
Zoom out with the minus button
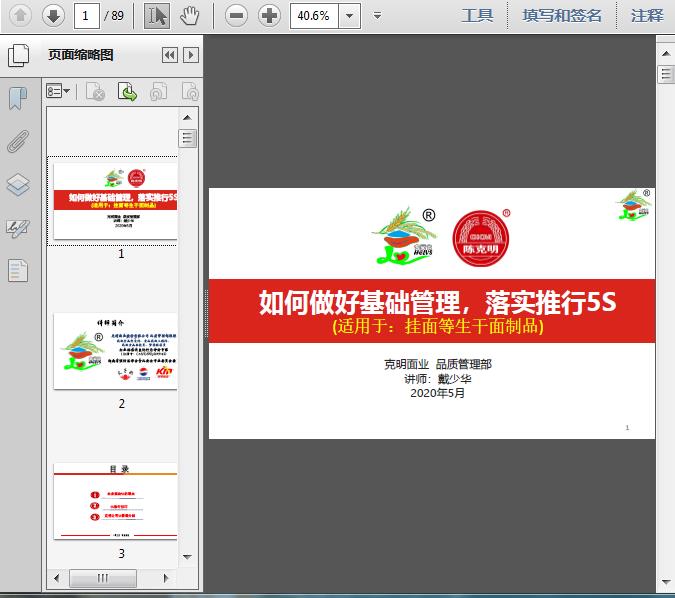tap(236, 16)
